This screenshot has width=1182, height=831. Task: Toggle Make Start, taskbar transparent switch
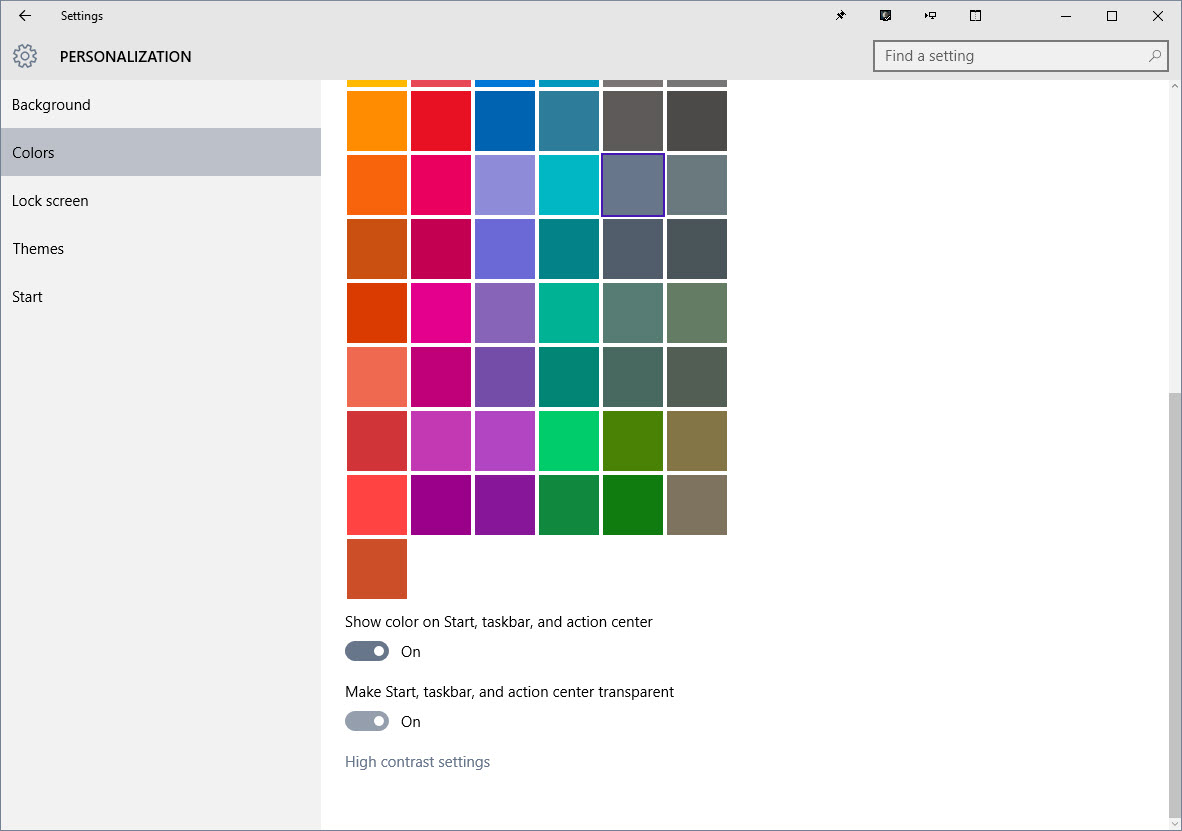[367, 722]
